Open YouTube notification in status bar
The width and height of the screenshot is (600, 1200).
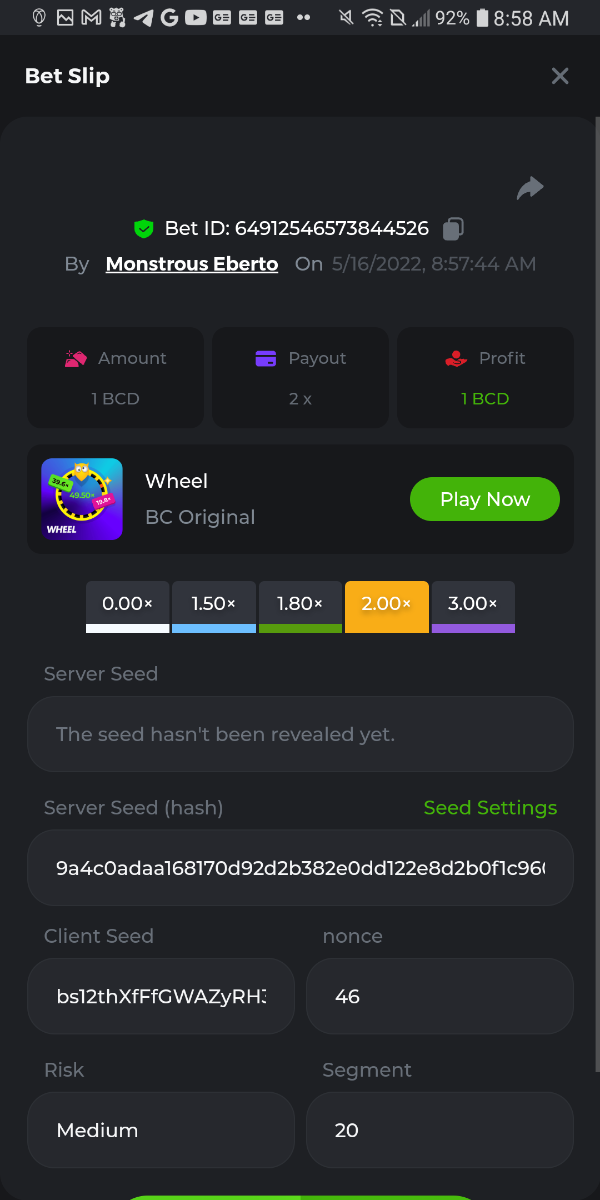[x=196, y=17]
